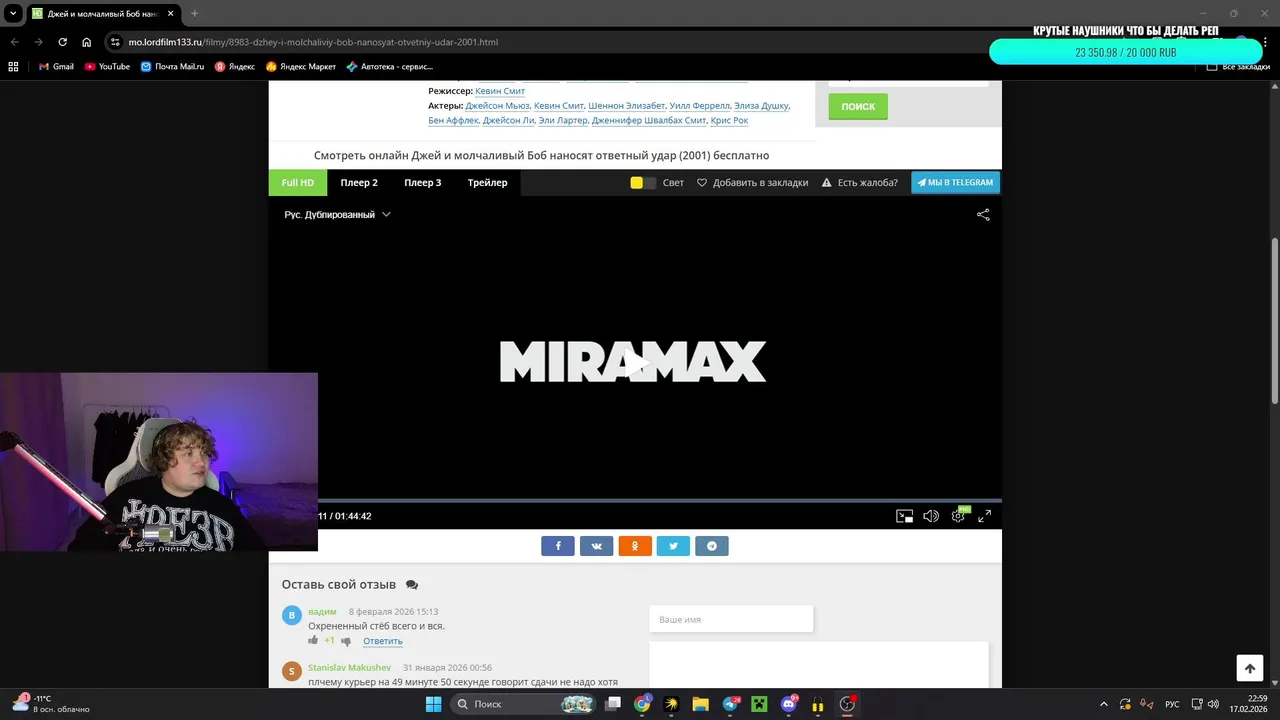Focus the comment text area
Viewport: 1280px width, 720px height.
(x=819, y=665)
